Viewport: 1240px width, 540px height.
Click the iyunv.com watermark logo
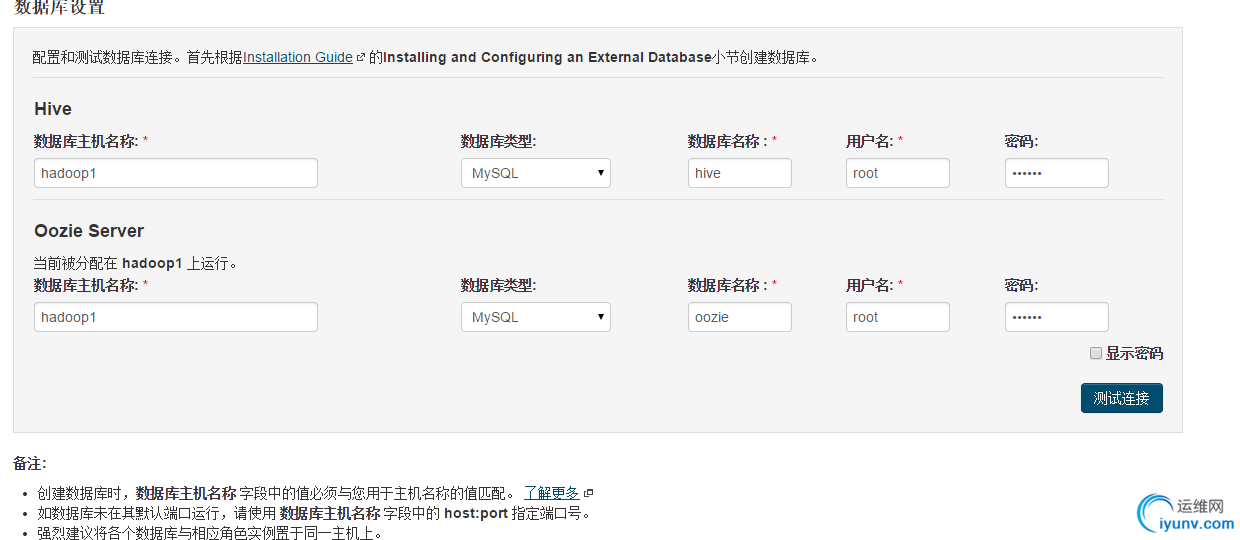tap(1186, 514)
